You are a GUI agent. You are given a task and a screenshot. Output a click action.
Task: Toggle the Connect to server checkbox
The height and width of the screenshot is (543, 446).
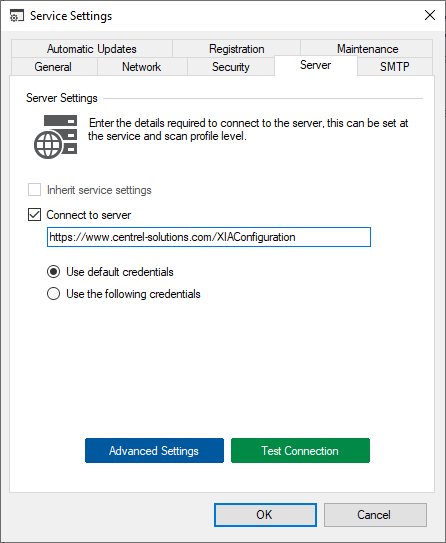[x=34, y=215]
